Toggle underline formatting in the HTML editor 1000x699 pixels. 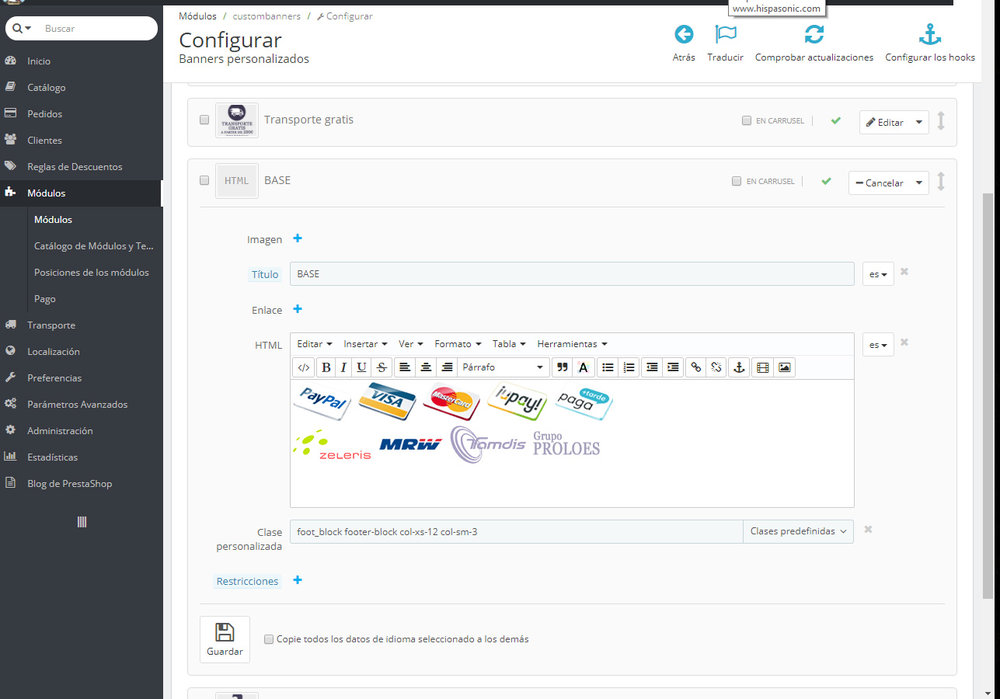point(362,367)
